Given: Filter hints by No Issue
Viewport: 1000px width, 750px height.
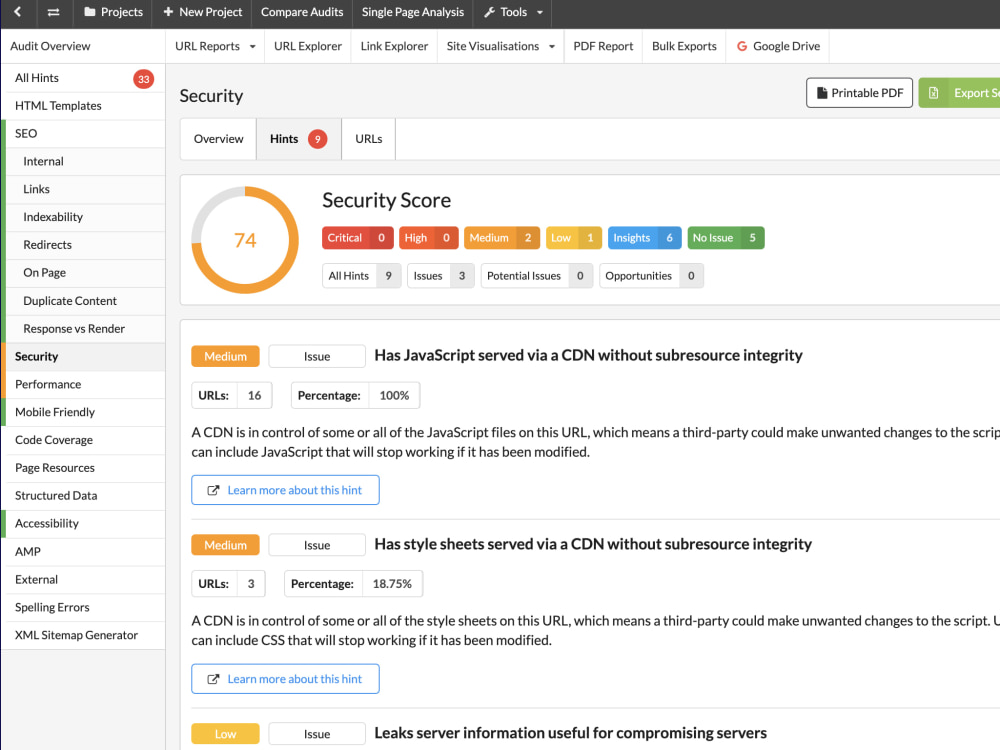Looking at the screenshot, I should click(x=726, y=238).
